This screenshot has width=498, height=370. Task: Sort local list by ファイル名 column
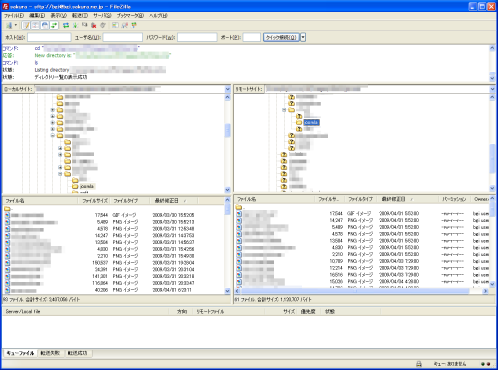pyautogui.click(x=40, y=201)
